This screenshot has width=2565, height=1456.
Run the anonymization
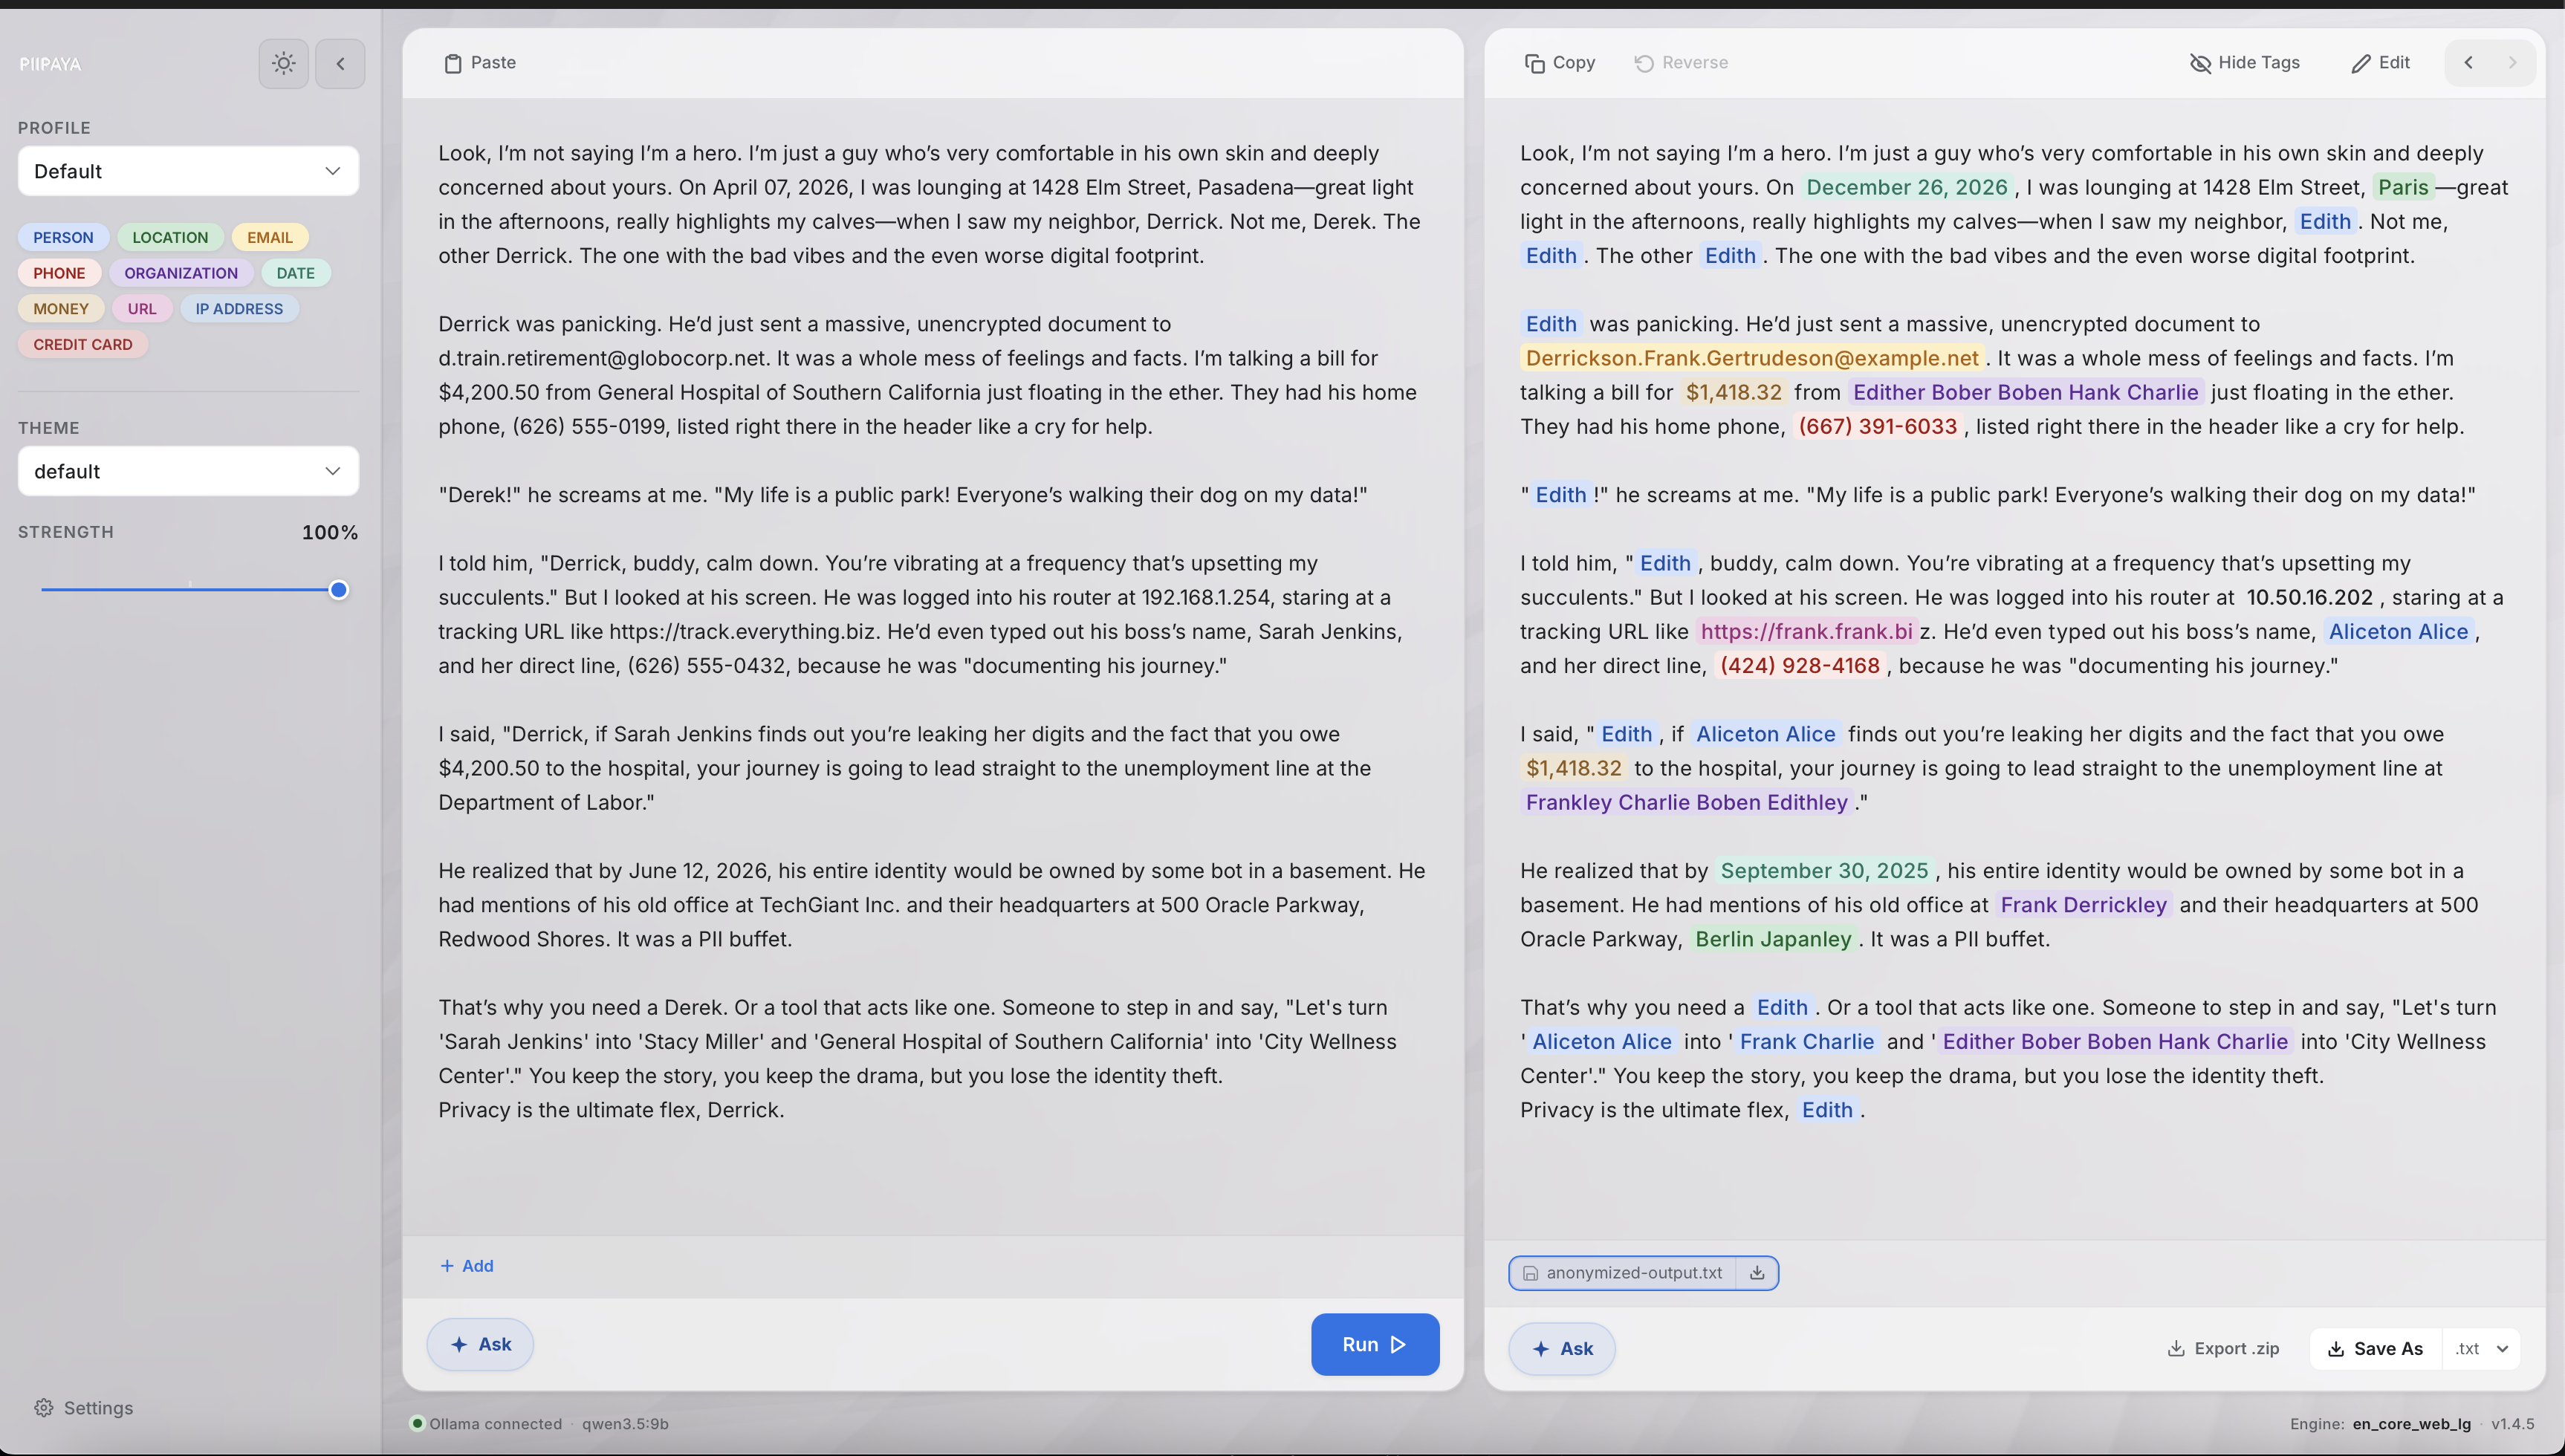point(1375,1344)
